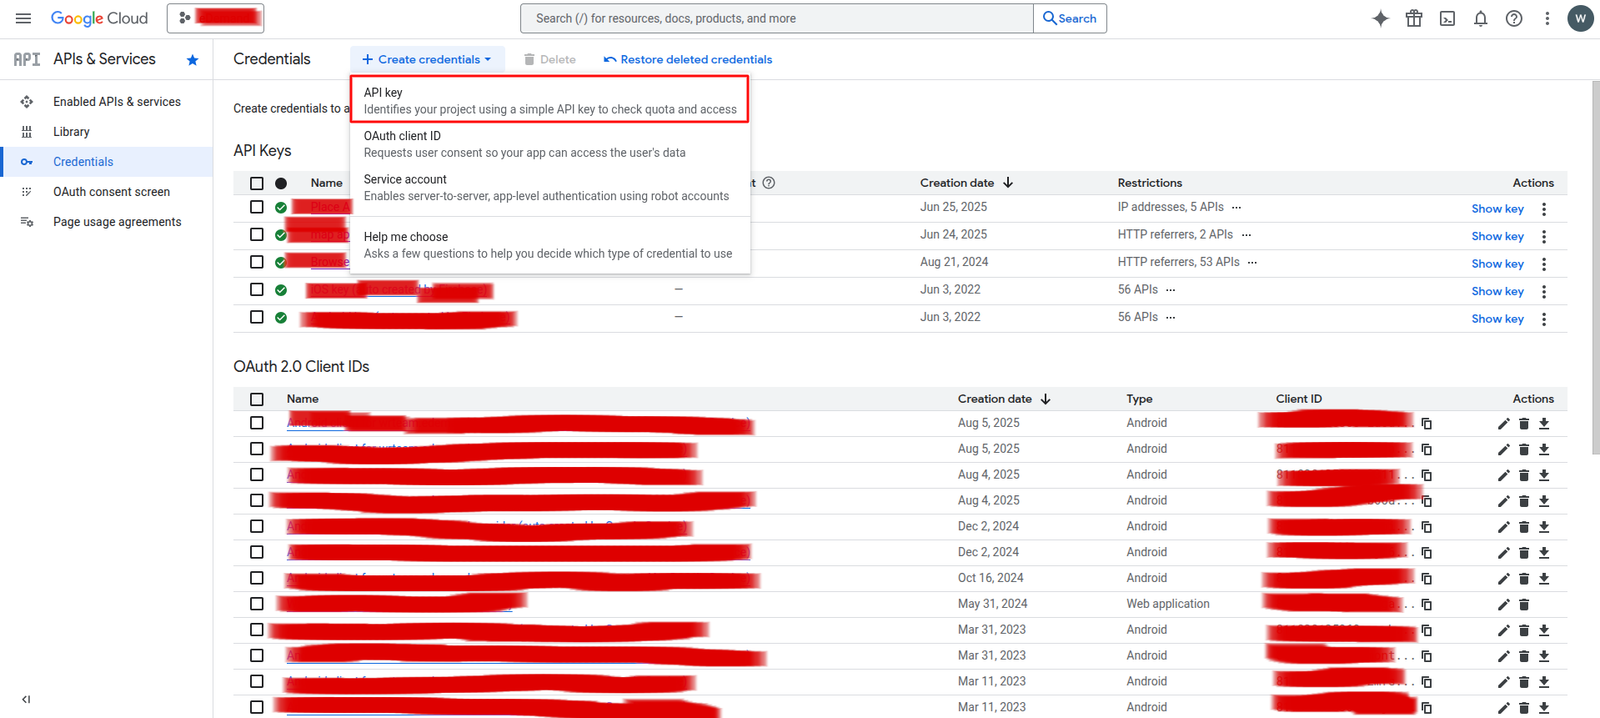Click Restore deleted credentials

point(688,60)
